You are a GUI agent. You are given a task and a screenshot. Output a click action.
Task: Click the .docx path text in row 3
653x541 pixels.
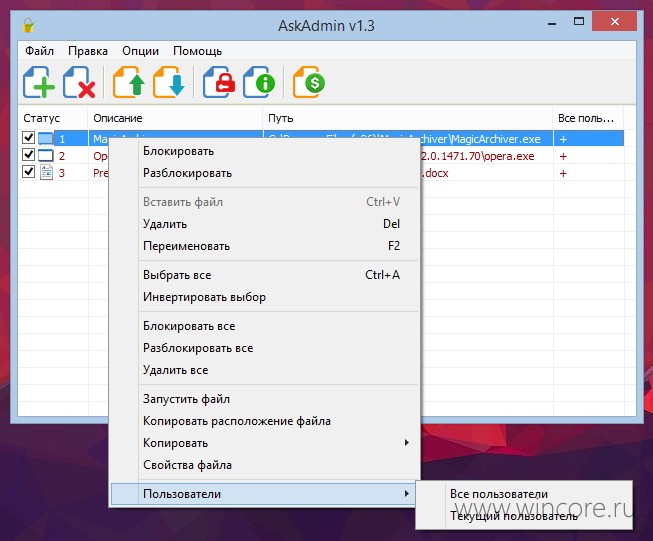[435, 173]
